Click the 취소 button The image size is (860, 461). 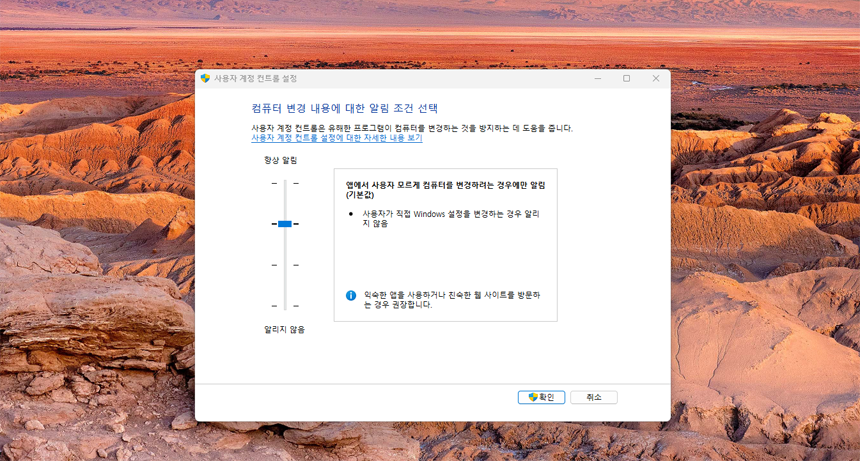tap(594, 397)
